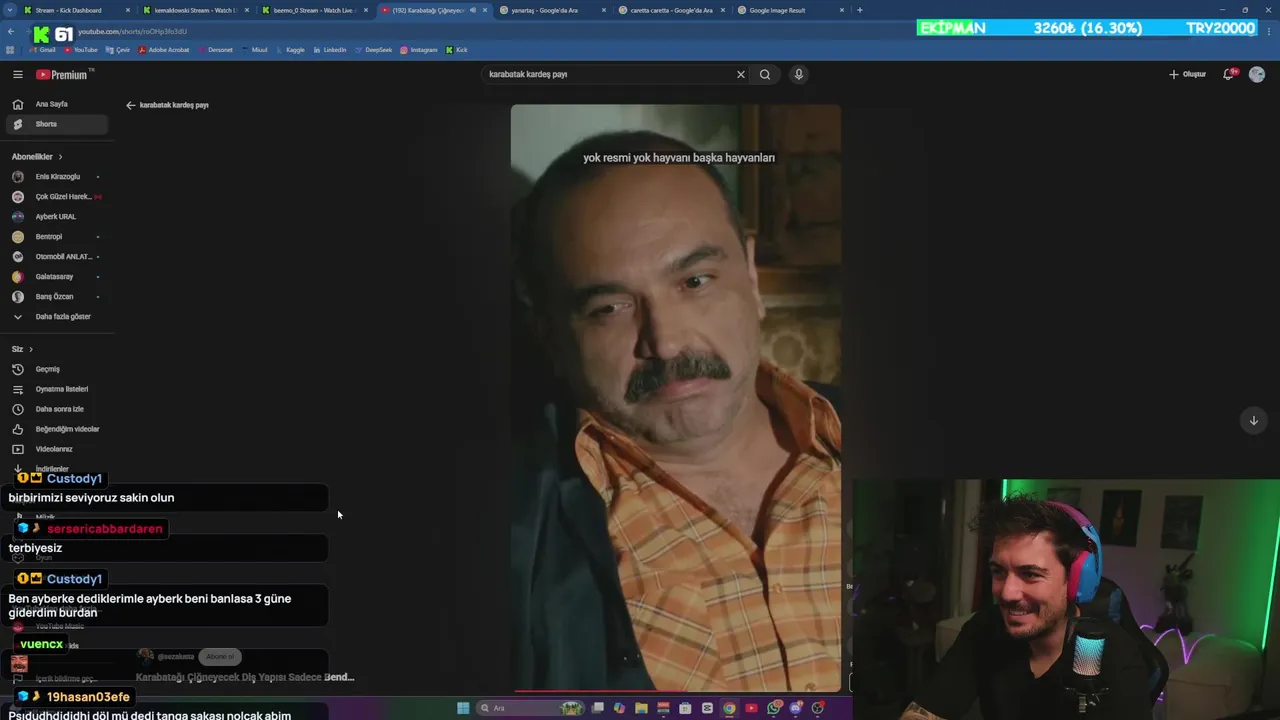Expand the Abonelikler section chevron
Screen dimensions: 1280x720
[60, 157]
